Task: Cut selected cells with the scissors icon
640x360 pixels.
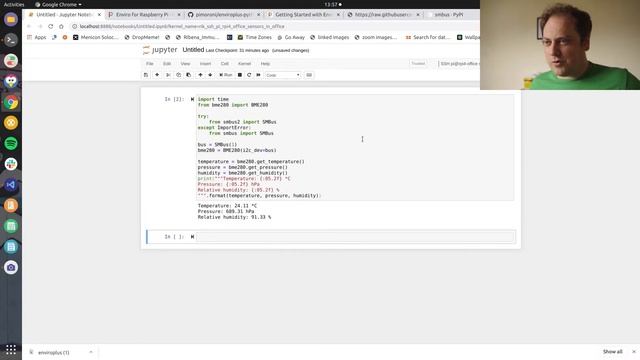Action: tap(168, 75)
